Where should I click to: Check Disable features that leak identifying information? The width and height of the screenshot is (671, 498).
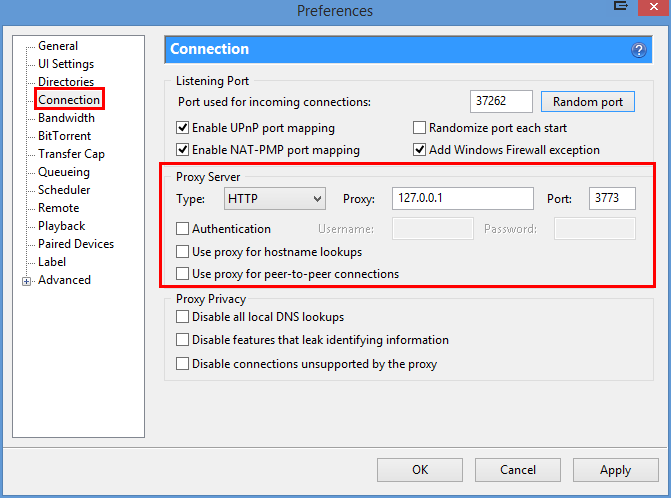pyautogui.click(x=182, y=340)
